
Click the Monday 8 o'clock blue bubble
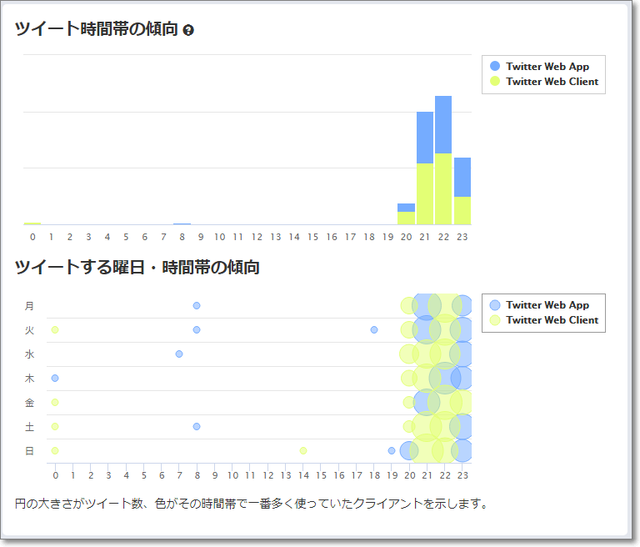pyautogui.click(x=197, y=305)
